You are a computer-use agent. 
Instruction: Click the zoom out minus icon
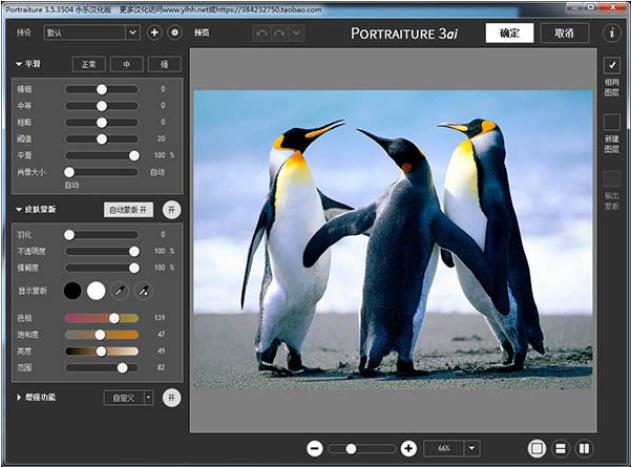pyautogui.click(x=314, y=448)
